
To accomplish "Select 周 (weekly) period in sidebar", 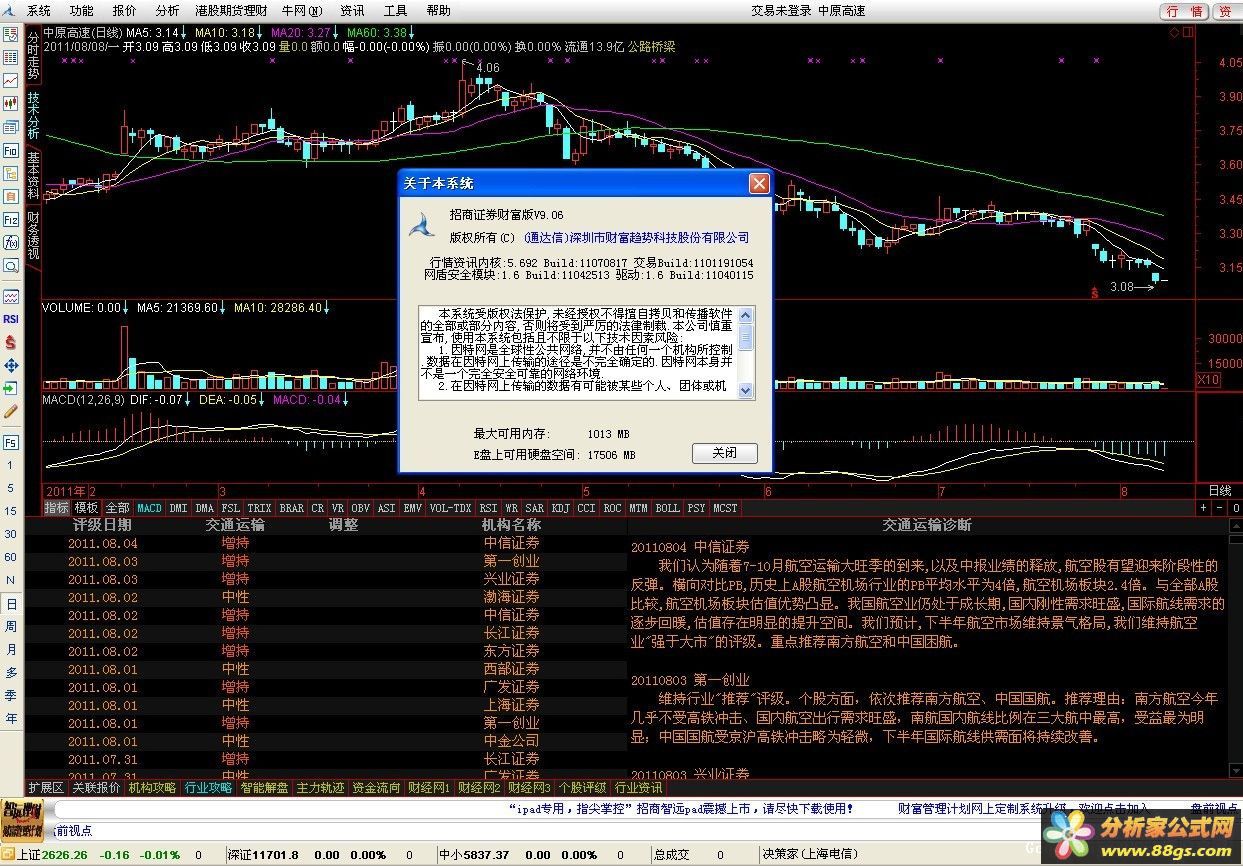I will click(x=11, y=626).
